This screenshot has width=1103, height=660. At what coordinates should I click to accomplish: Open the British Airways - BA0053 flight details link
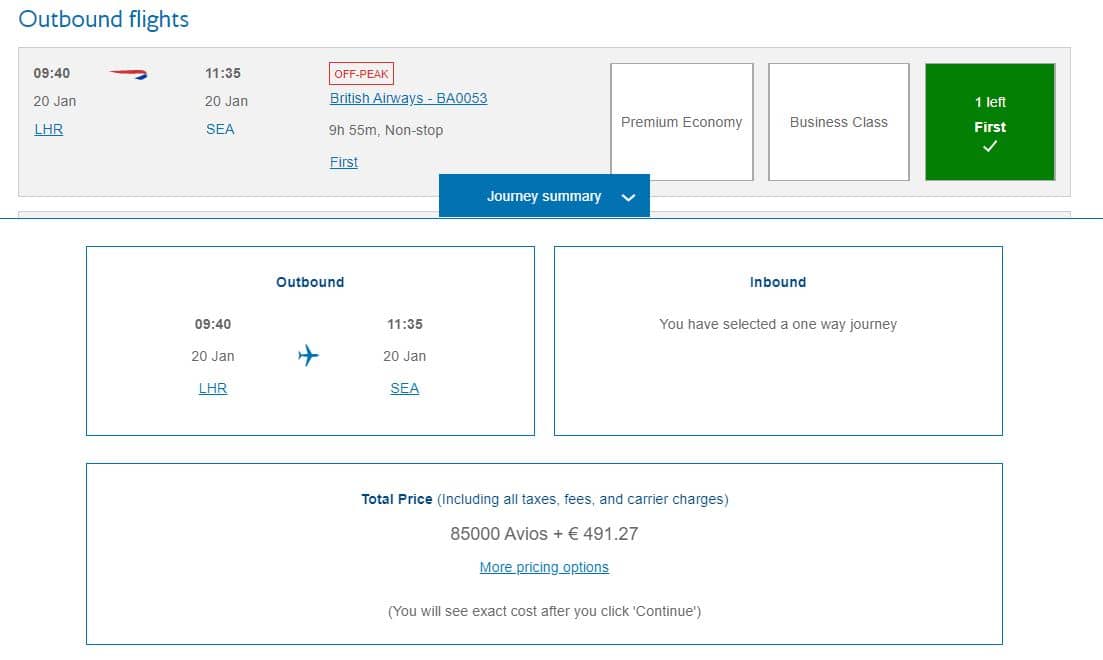(x=409, y=98)
